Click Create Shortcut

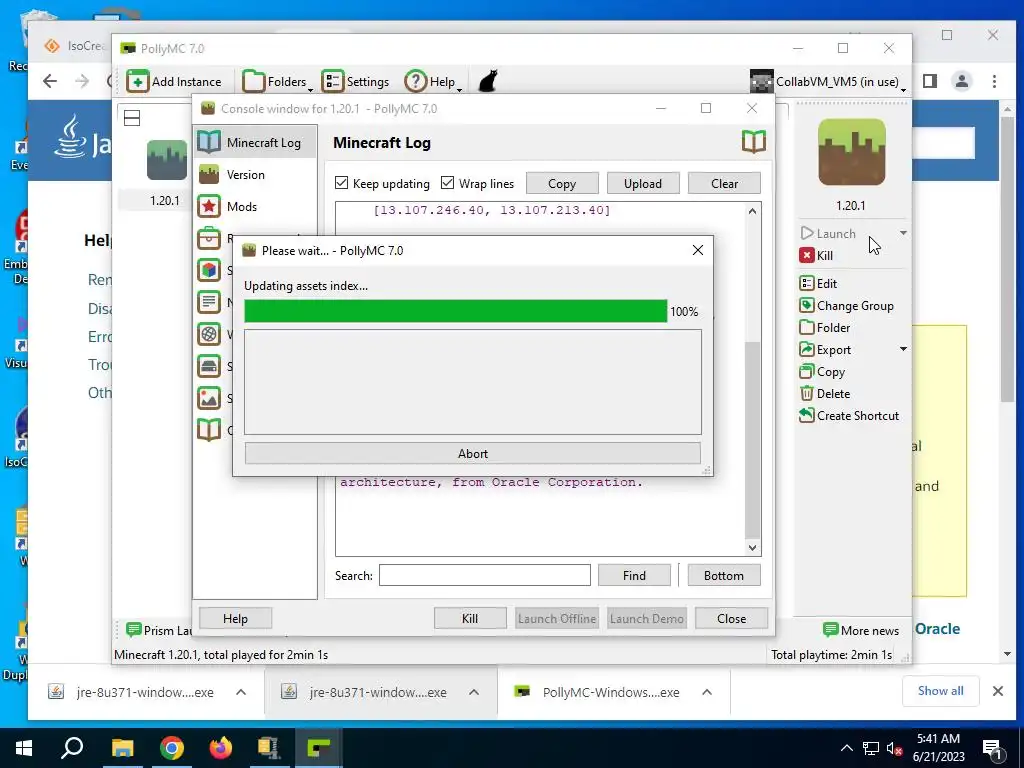[849, 415]
